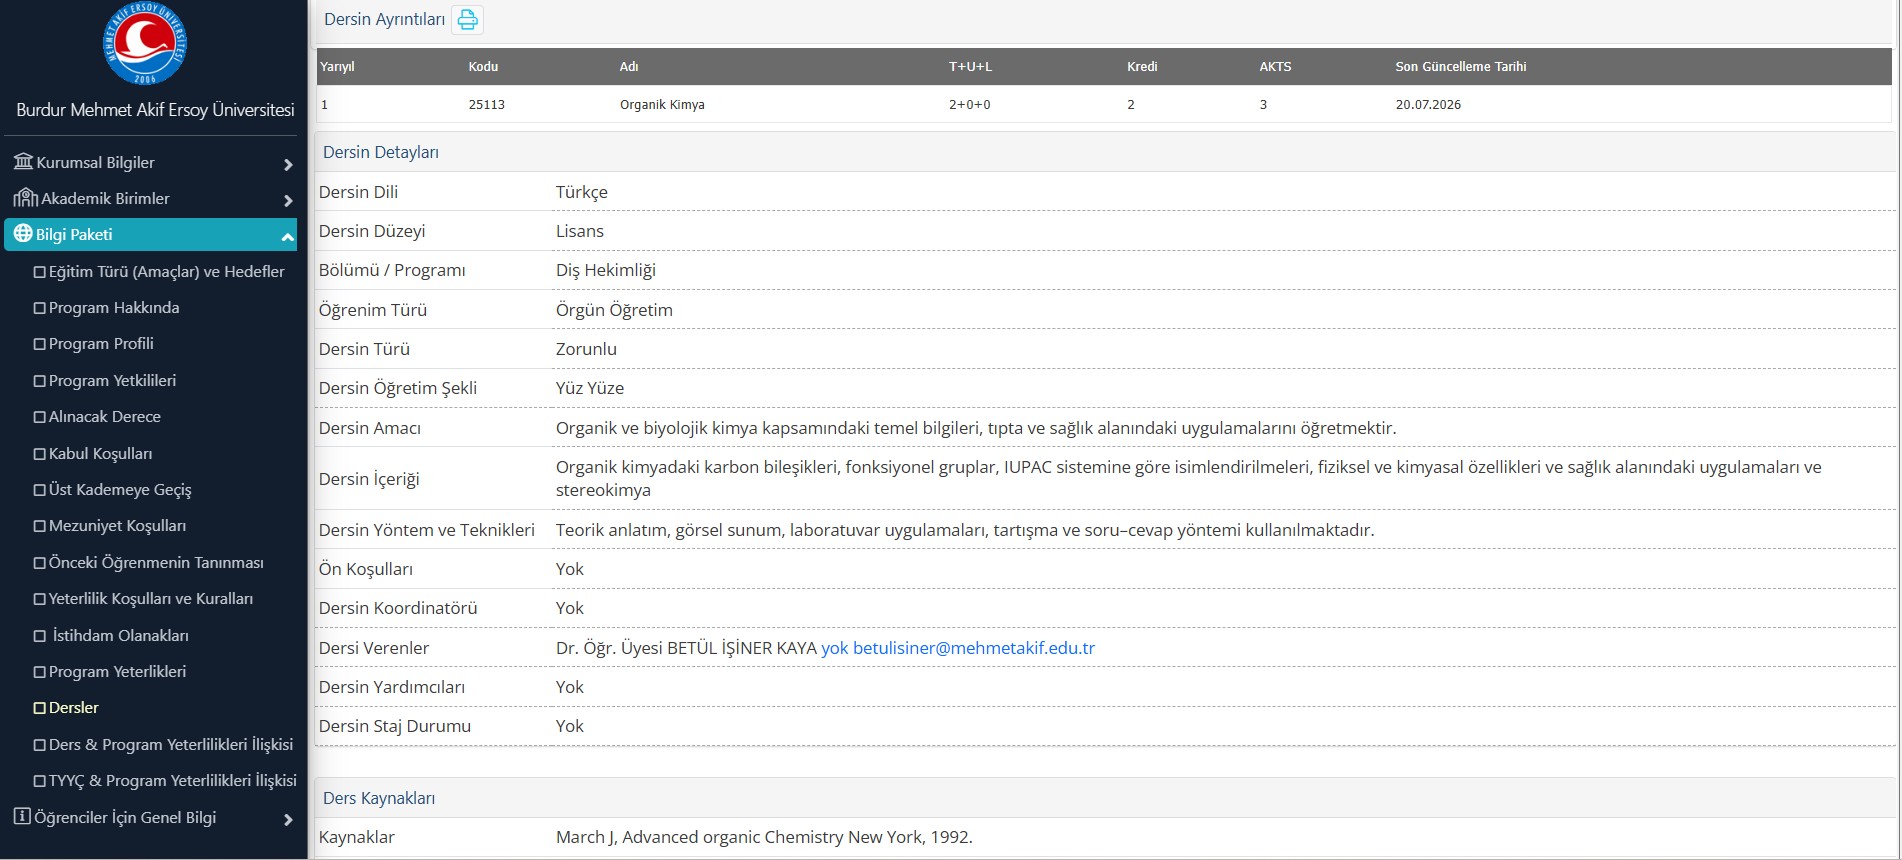This screenshot has width=1902, height=860.
Task: Click the Örgün Öğretim value
Action: pyautogui.click(x=614, y=310)
